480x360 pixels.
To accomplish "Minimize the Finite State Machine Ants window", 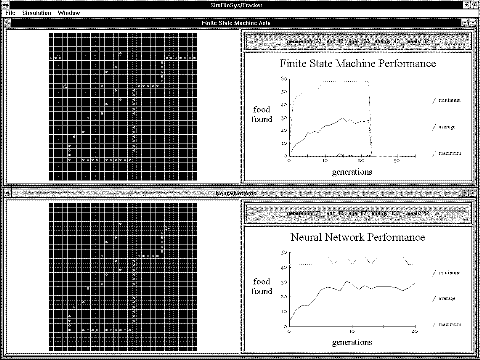I will (465, 23).
